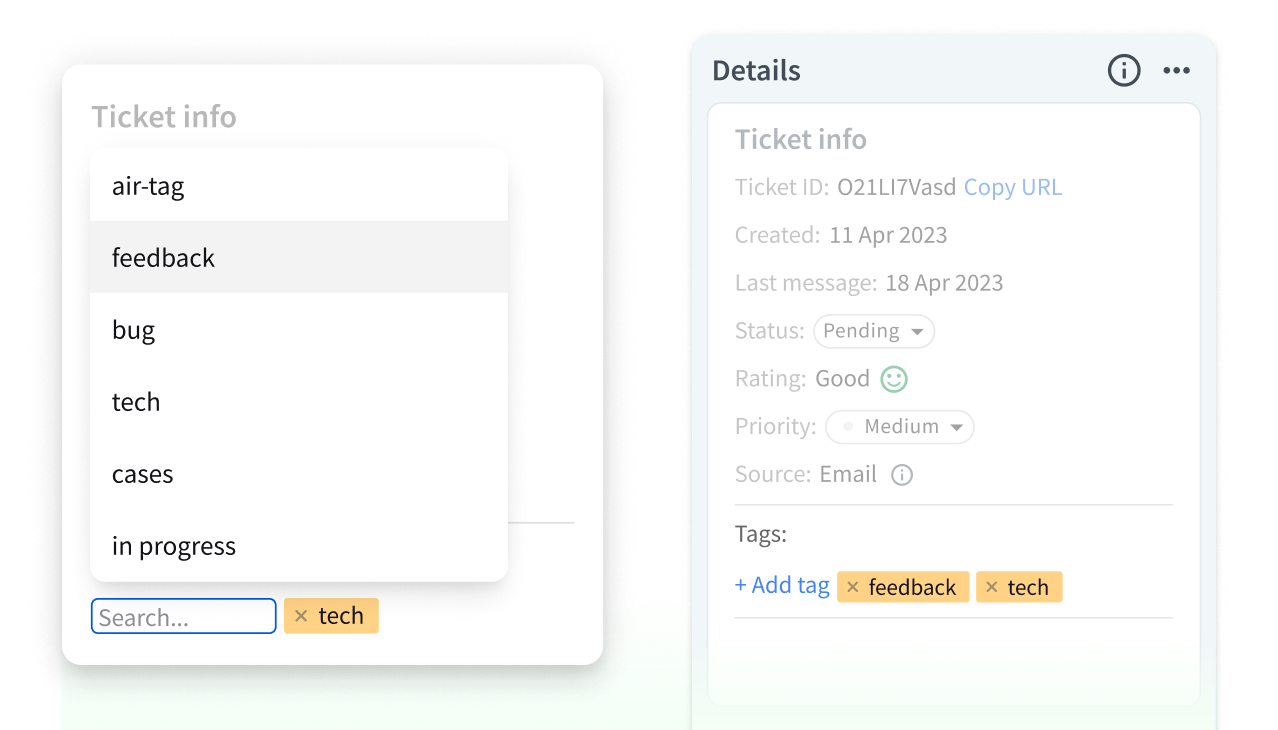The image size is (1278, 730).
Task: Click the Search input field
Action: (183, 615)
